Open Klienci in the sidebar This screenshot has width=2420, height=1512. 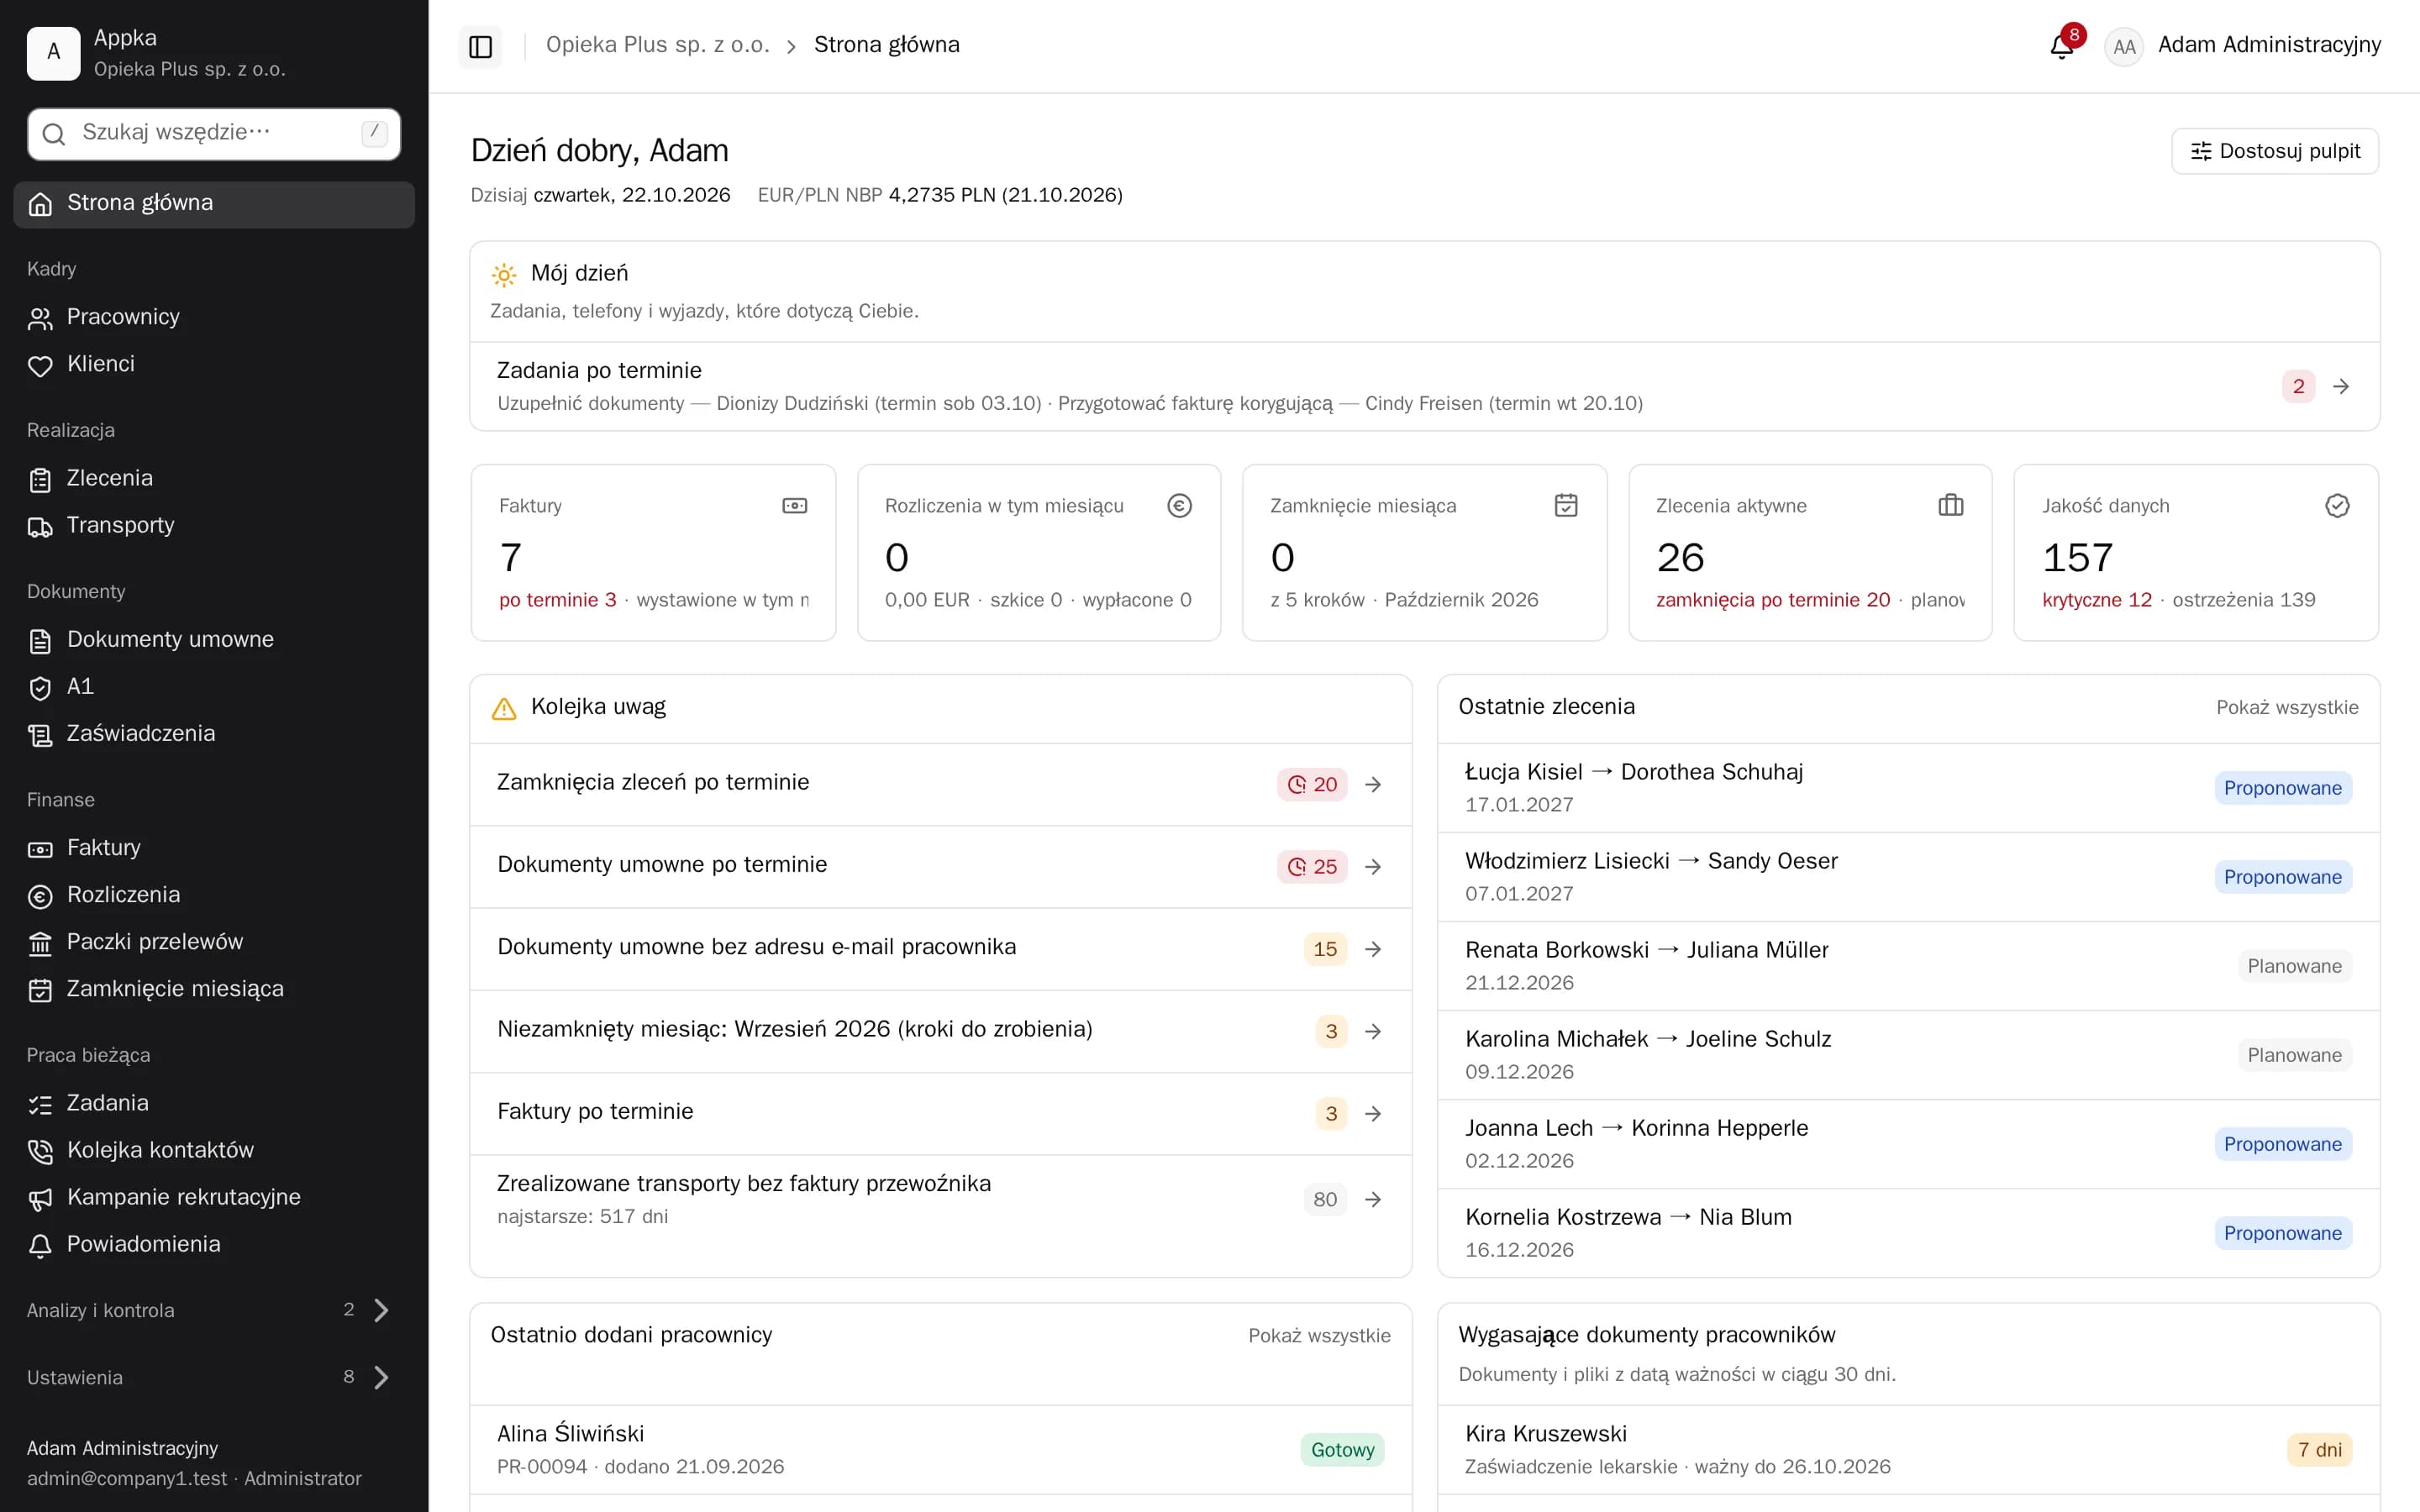click(x=214, y=365)
